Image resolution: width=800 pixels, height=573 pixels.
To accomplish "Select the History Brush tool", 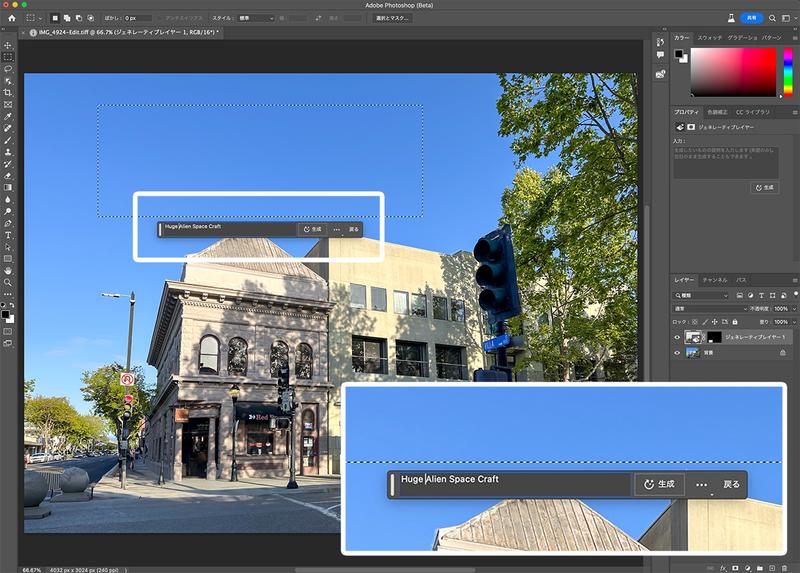I will 8,164.
